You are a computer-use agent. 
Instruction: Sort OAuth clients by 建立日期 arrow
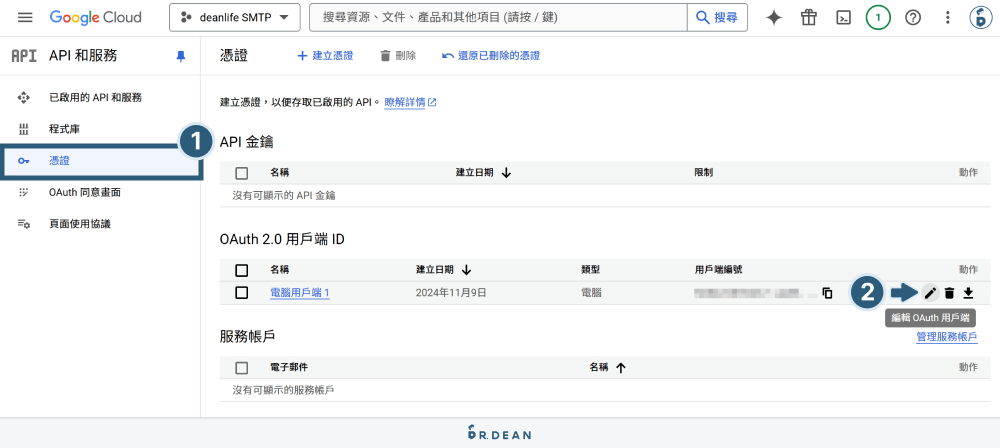[x=466, y=271]
